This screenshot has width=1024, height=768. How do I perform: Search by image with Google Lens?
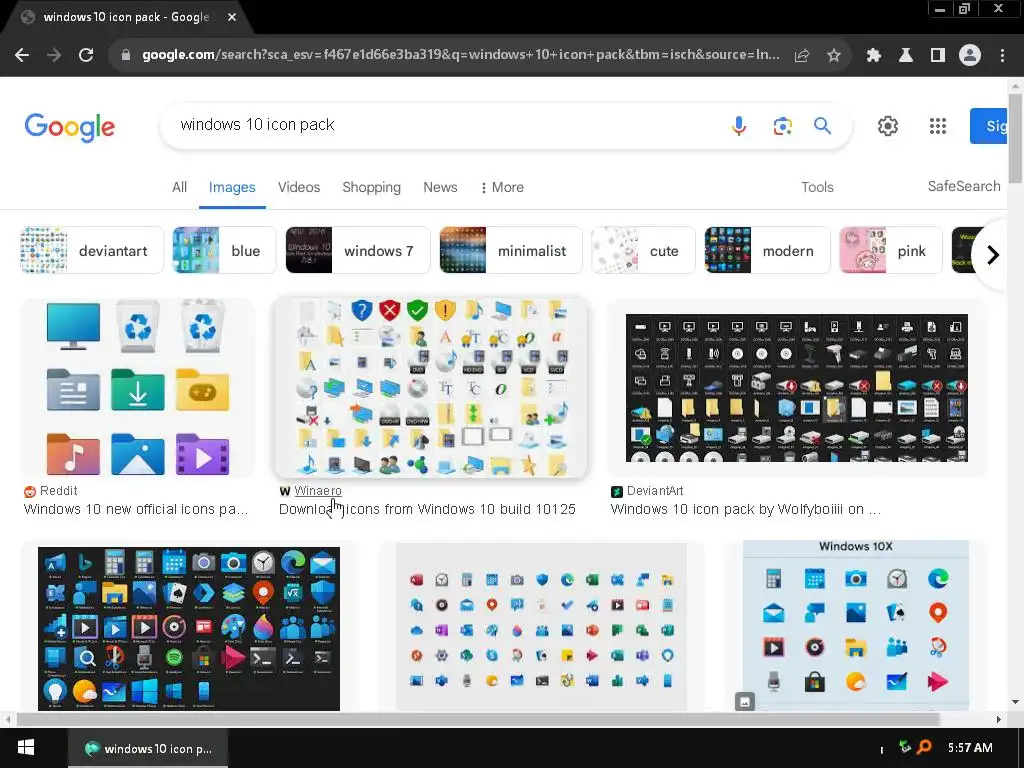point(782,125)
